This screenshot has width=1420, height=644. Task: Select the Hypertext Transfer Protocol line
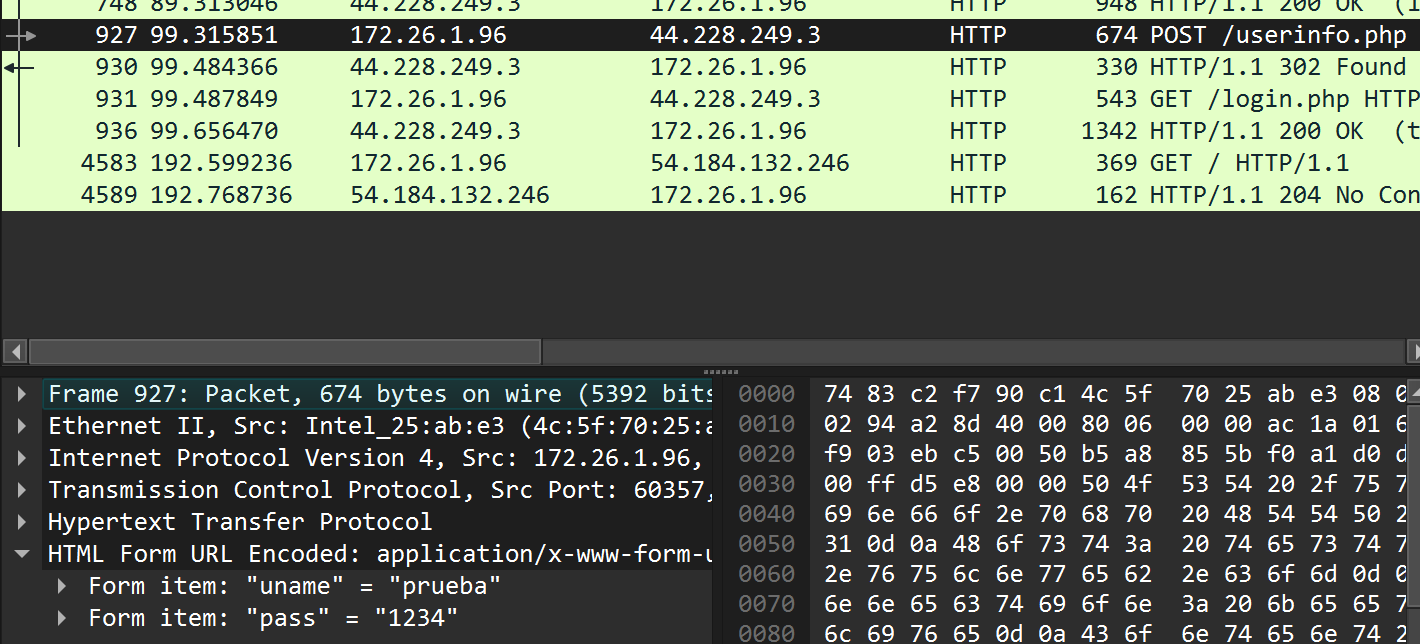pos(240,522)
